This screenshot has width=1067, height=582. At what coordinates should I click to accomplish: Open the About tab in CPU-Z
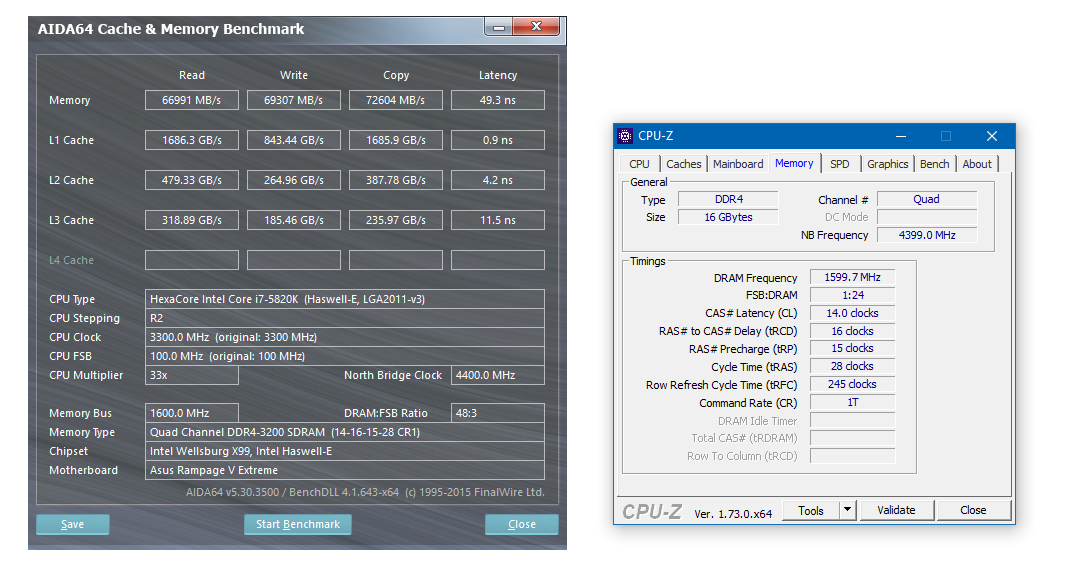[976, 164]
